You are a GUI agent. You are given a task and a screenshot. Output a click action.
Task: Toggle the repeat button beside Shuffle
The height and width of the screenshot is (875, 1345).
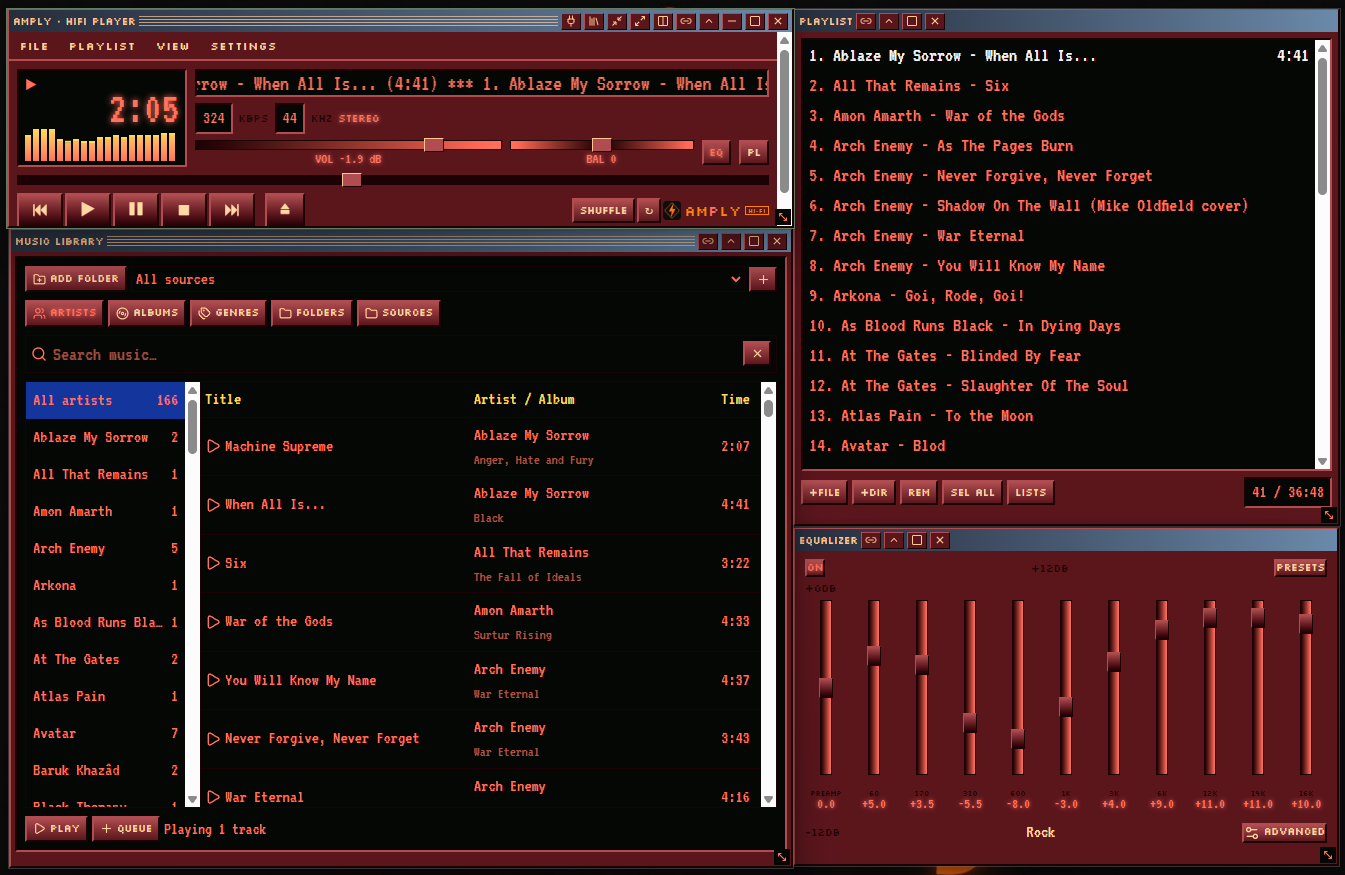point(649,210)
